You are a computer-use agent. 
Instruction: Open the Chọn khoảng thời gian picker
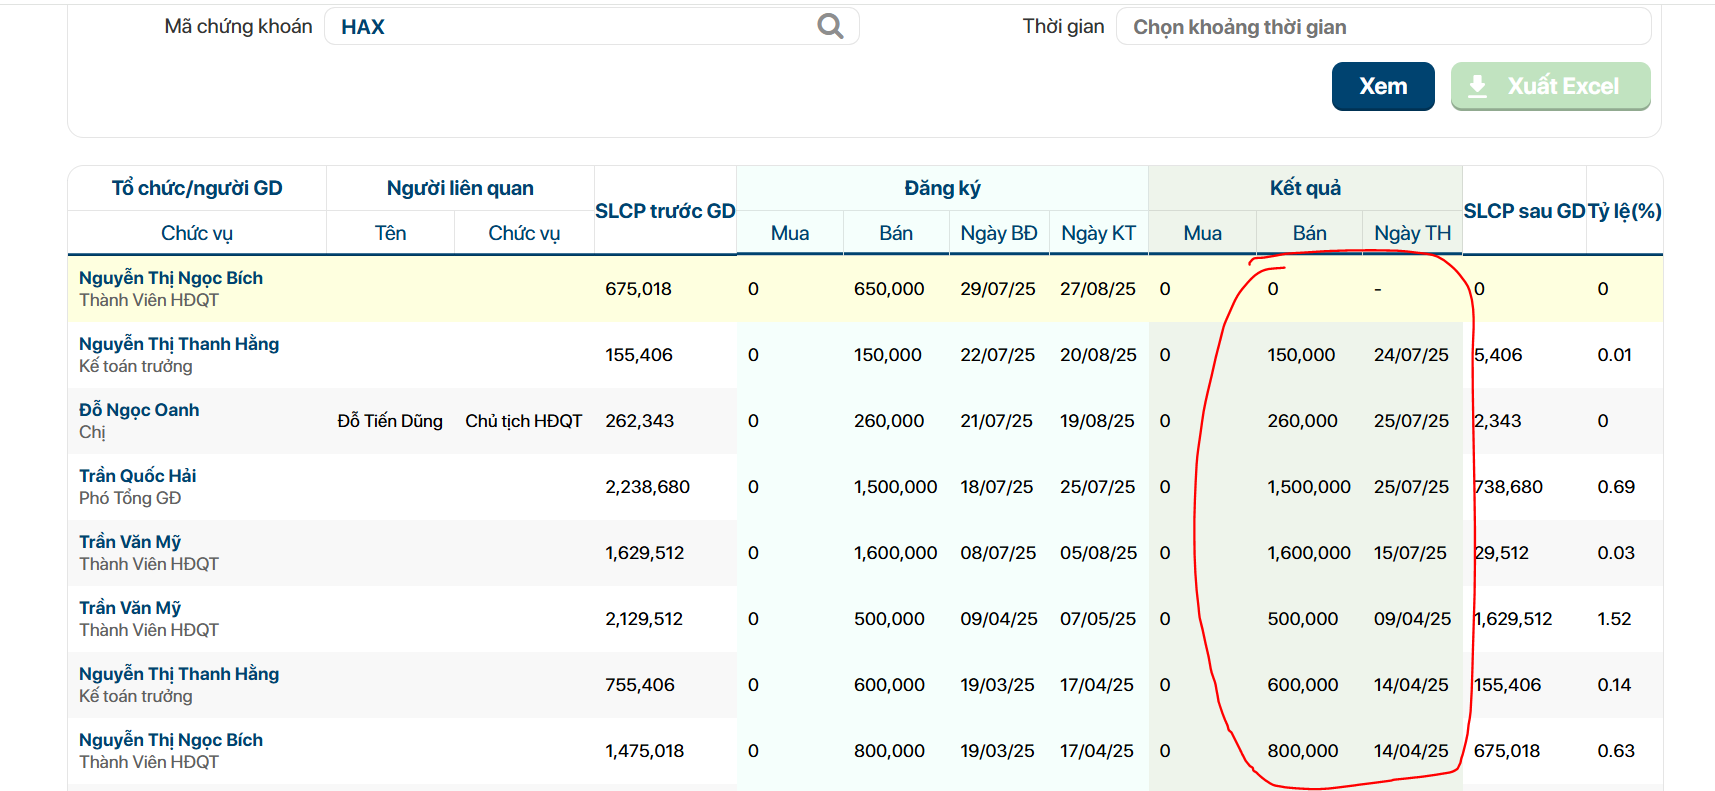coord(1382,27)
